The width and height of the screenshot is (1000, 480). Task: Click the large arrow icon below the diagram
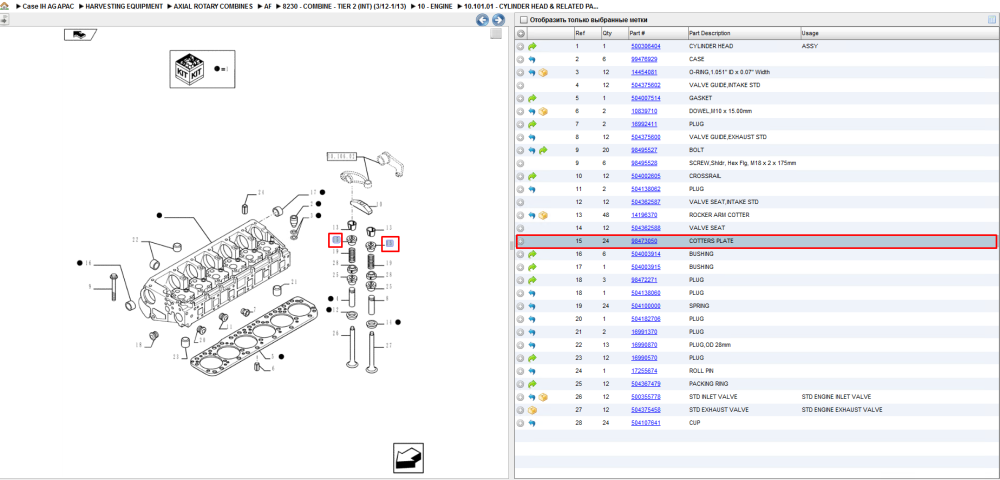(x=408, y=456)
